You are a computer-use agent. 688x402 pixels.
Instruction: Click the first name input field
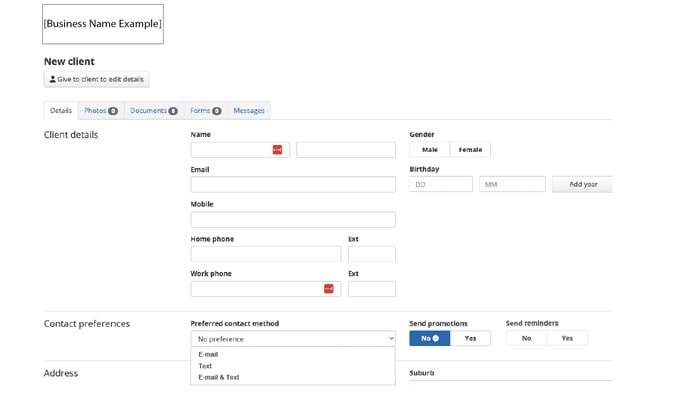[x=240, y=150]
